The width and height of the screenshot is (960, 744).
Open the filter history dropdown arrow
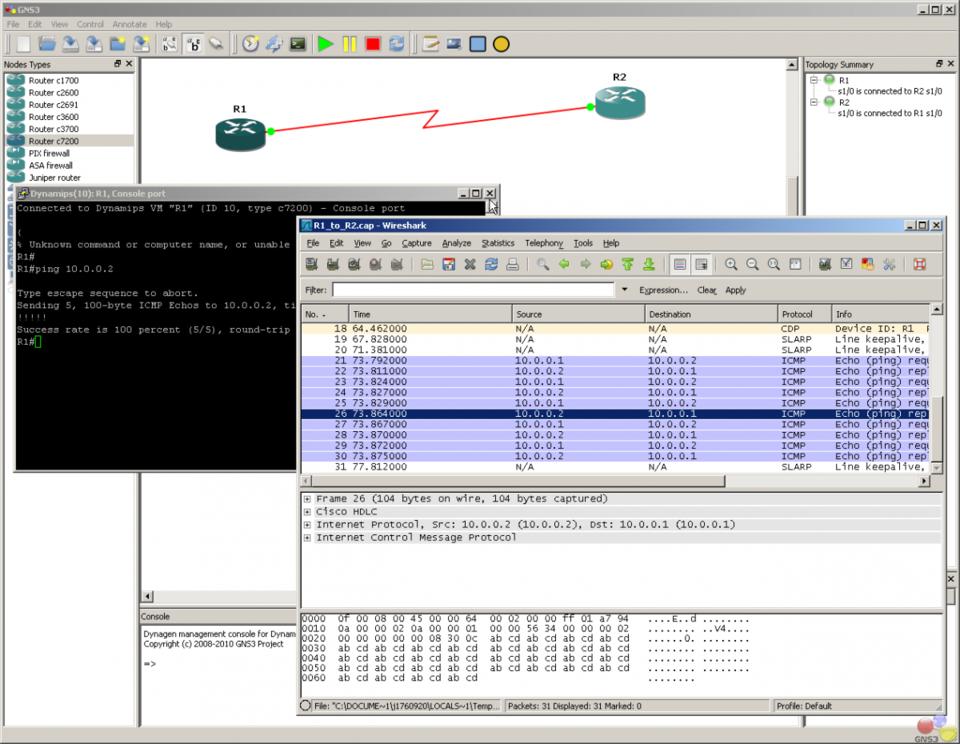coord(625,290)
